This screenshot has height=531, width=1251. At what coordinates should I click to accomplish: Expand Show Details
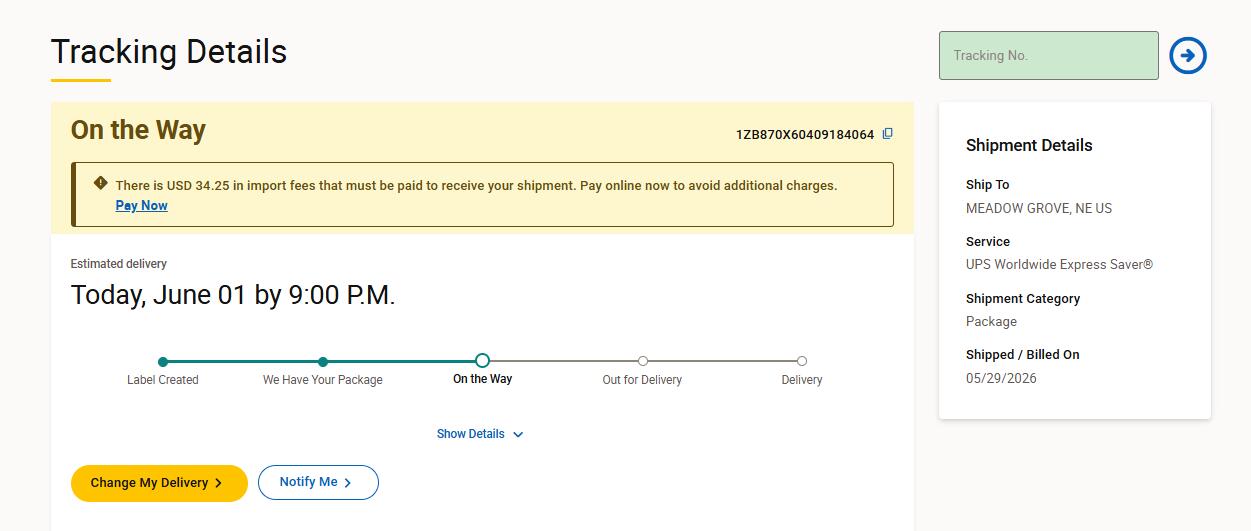(480, 434)
